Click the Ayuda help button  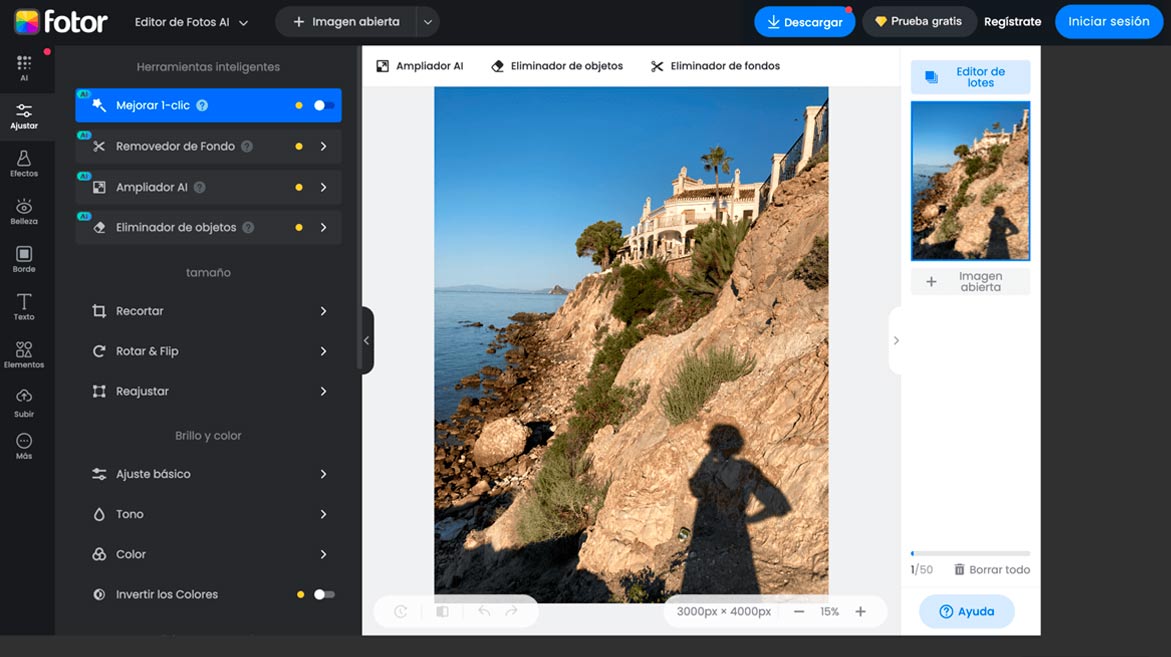[x=966, y=611]
